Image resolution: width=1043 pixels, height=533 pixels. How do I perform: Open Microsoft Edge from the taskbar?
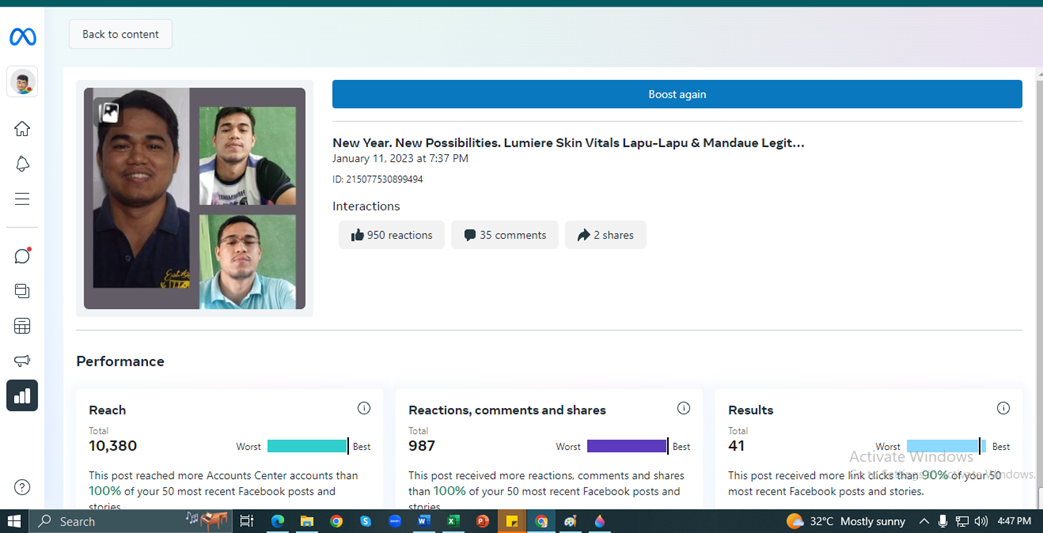tap(277, 521)
